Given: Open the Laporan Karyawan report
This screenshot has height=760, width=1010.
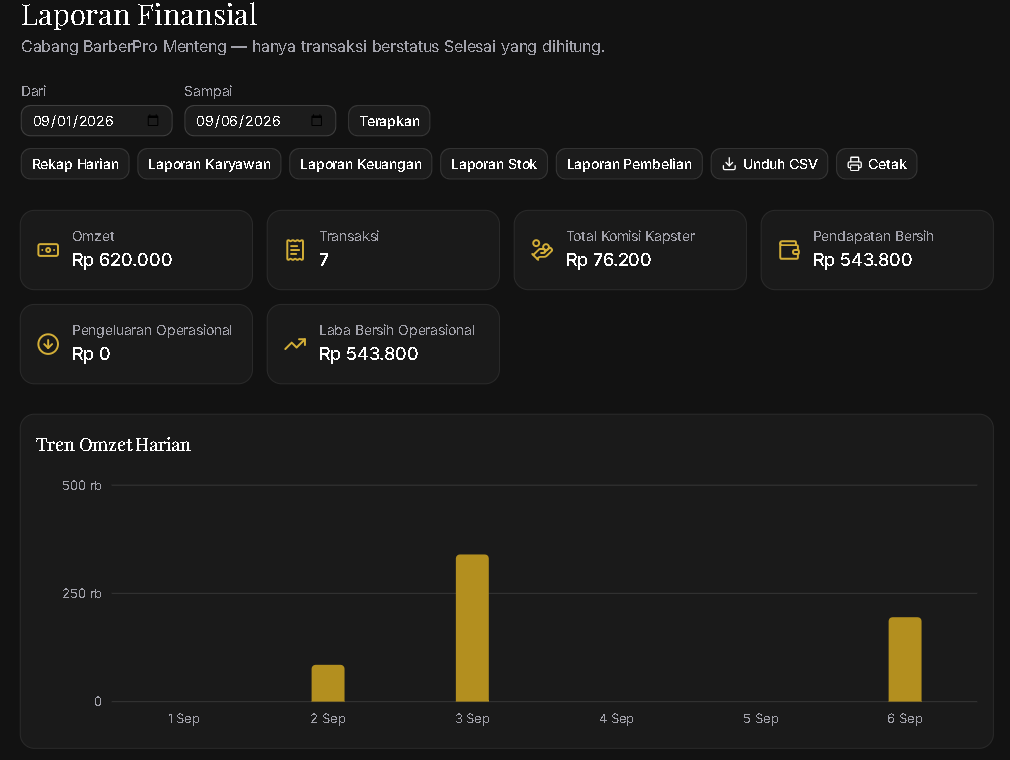Looking at the screenshot, I should [209, 164].
